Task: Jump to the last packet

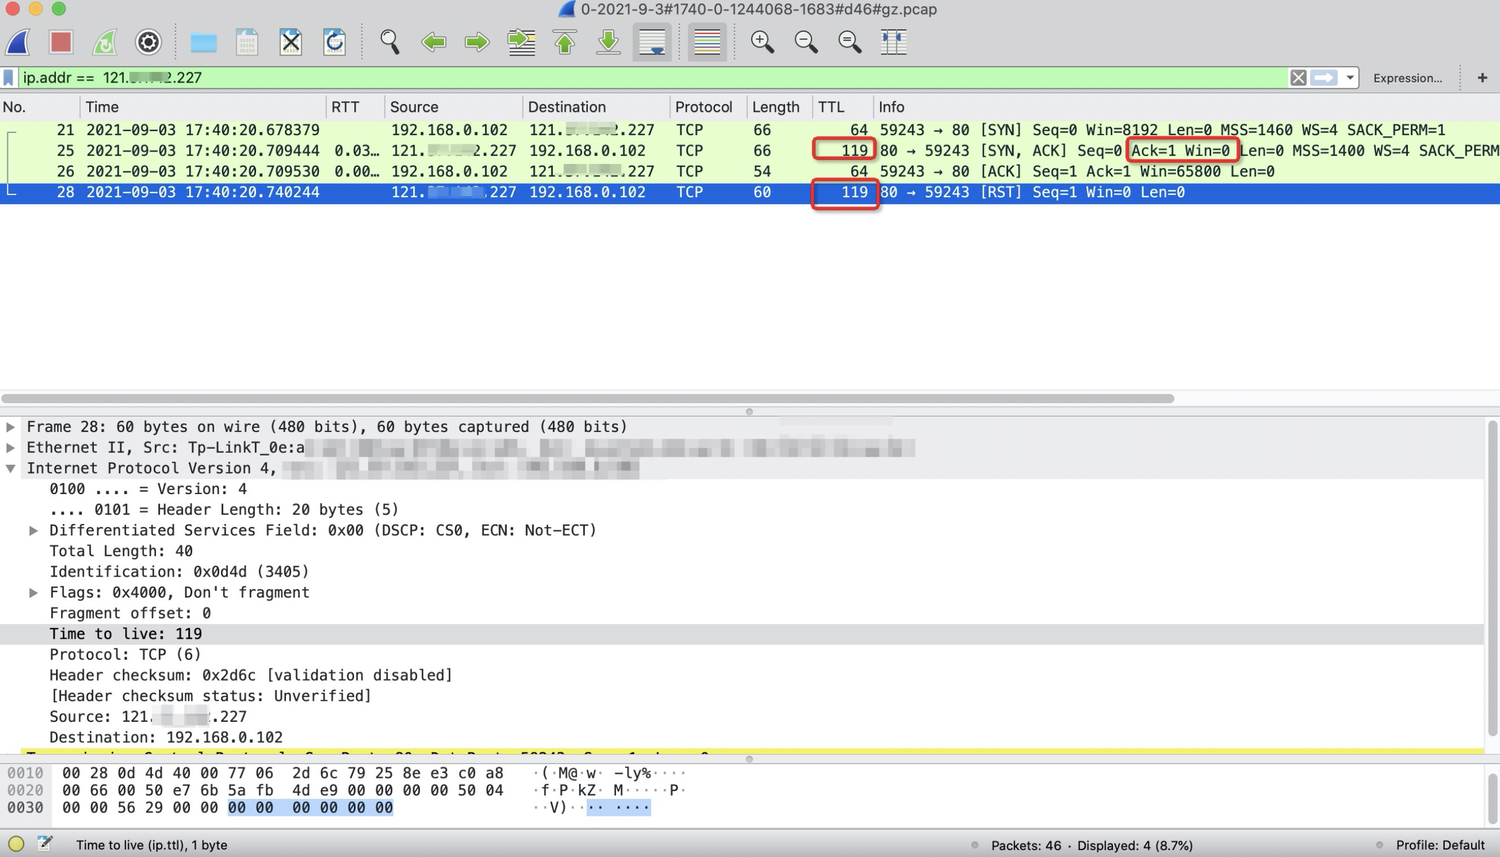Action: click(608, 42)
